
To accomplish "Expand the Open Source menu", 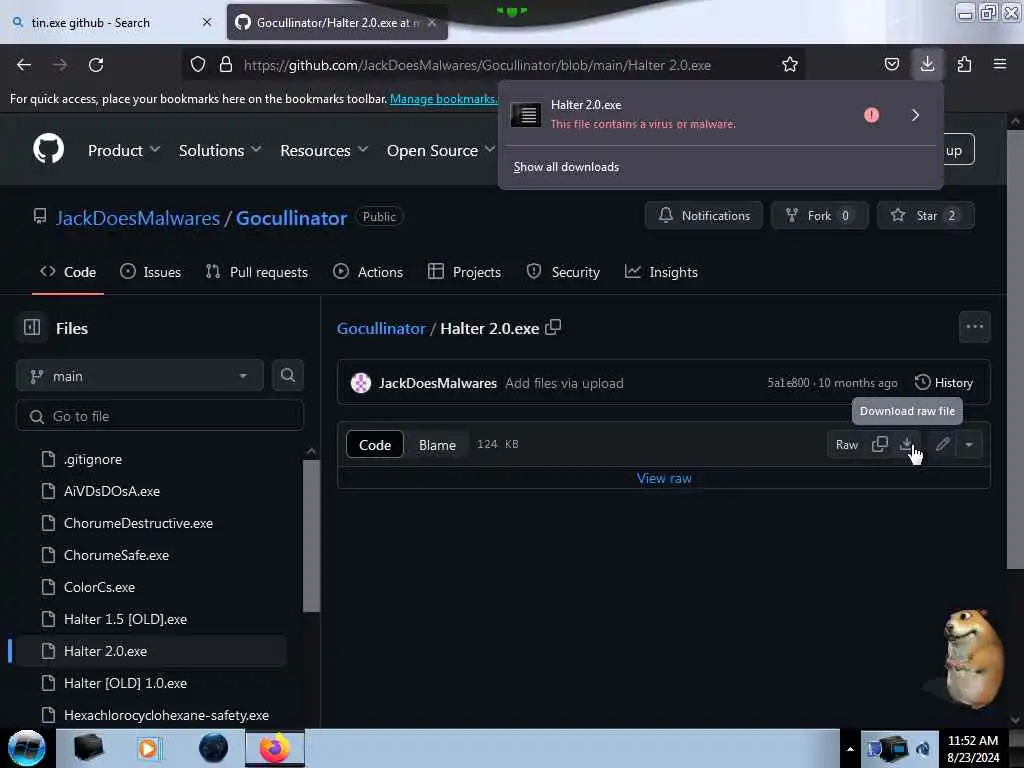I will [441, 150].
